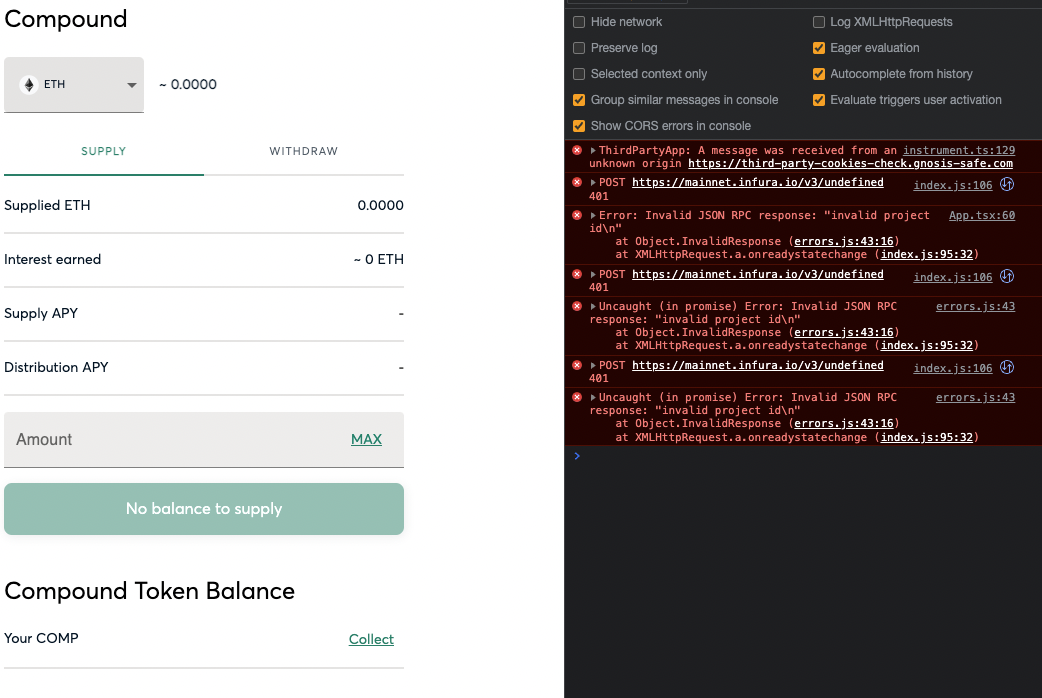
Task: Click the error badge on the second POST mainnet.infura.io line
Action: (x=577, y=273)
